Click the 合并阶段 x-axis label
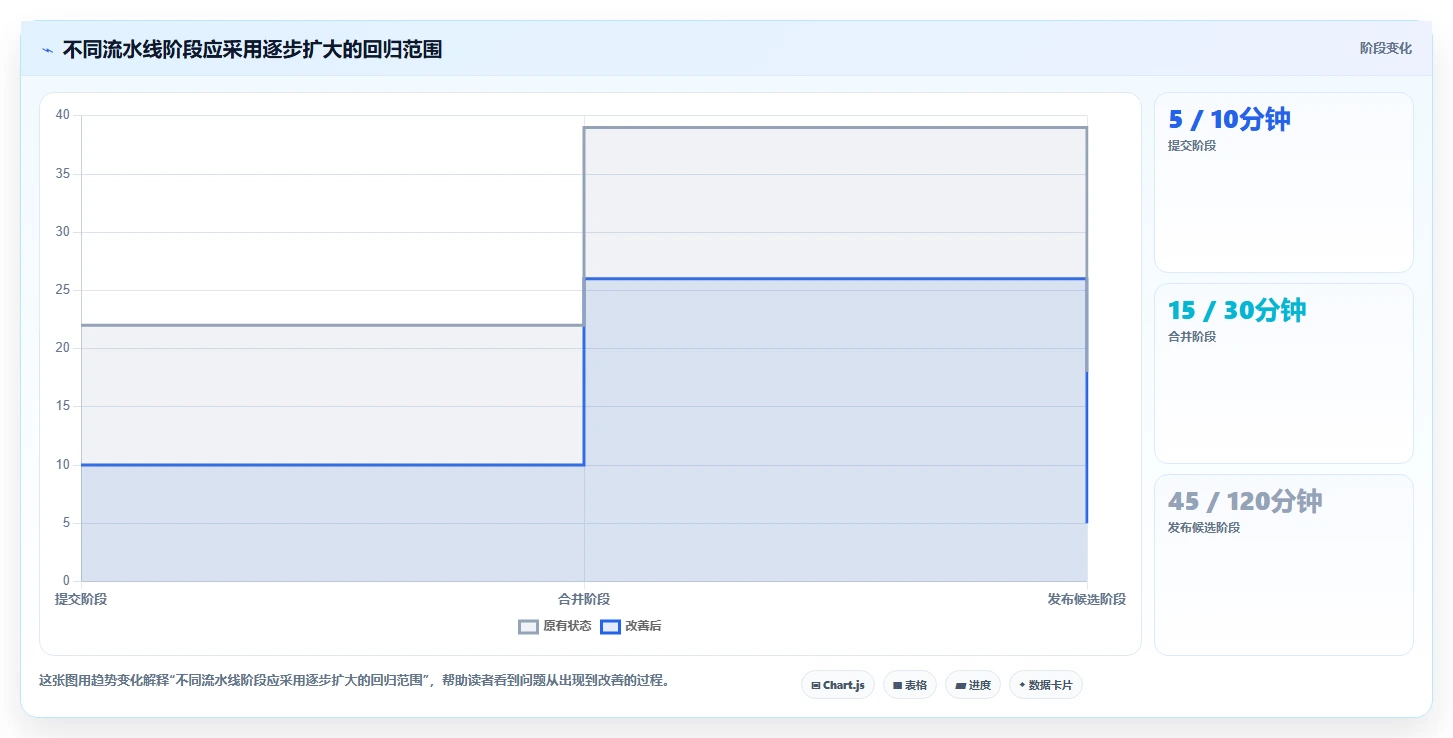Image resolution: width=1453 pixels, height=738 pixels. [x=584, y=599]
